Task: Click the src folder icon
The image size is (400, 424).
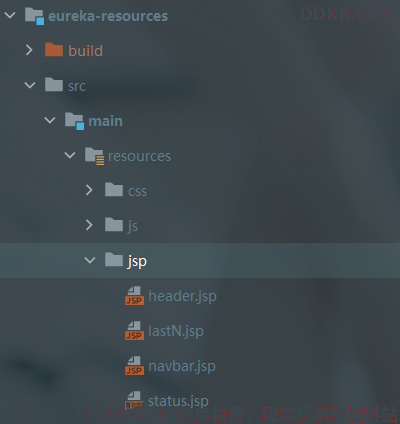Action: pos(54,85)
